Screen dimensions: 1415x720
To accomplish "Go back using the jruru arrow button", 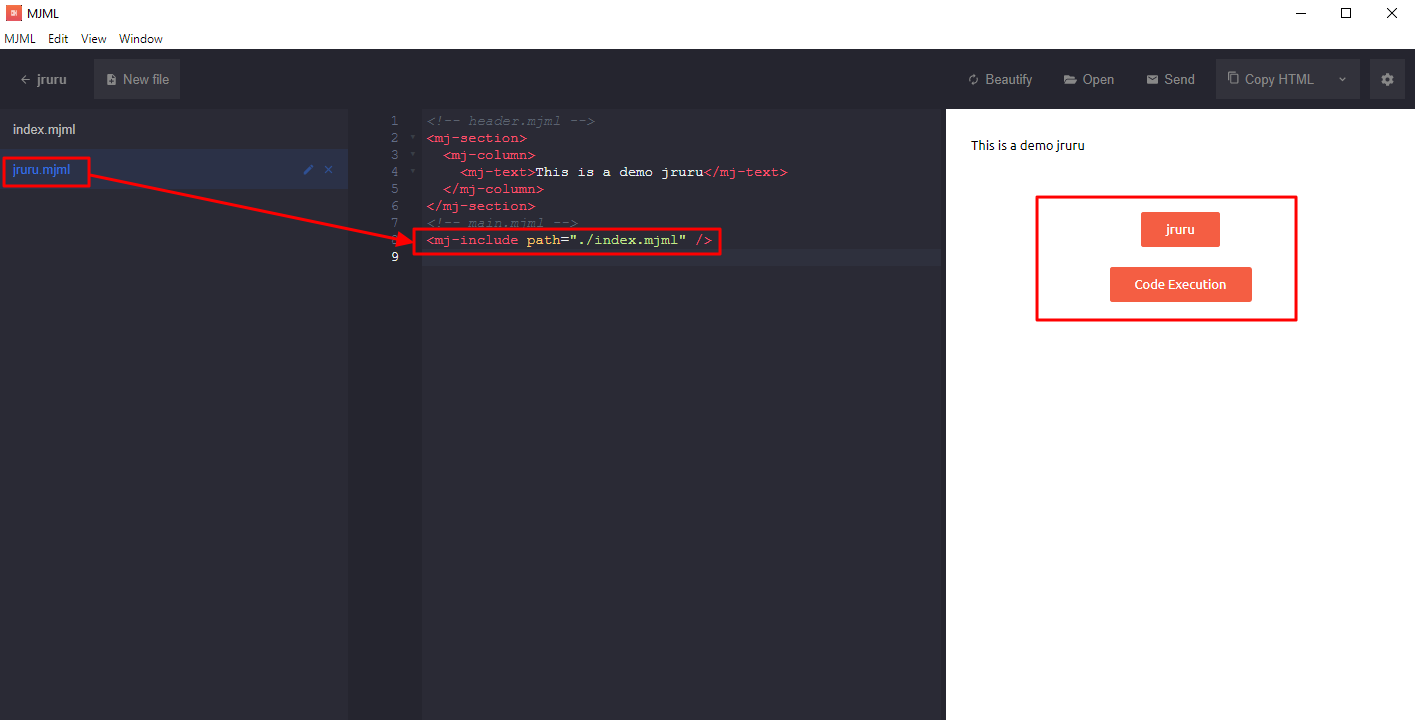I will point(44,80).
